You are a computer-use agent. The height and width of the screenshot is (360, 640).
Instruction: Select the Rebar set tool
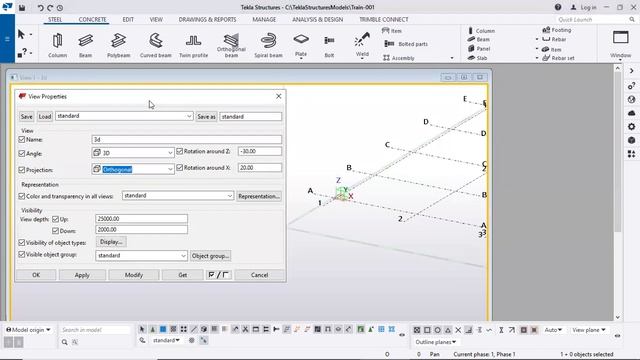[558, 58]
